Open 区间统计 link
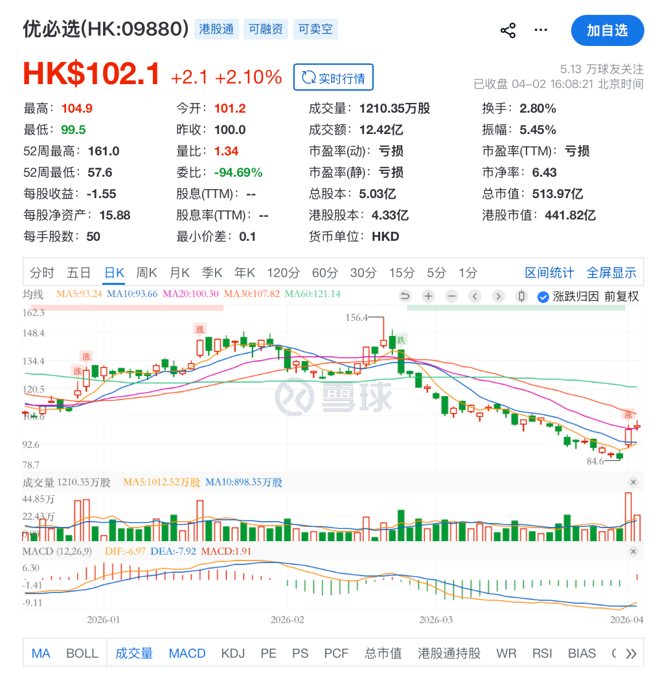Image resolution: width=667 pixels, height=681 pixels. [549, 272]
